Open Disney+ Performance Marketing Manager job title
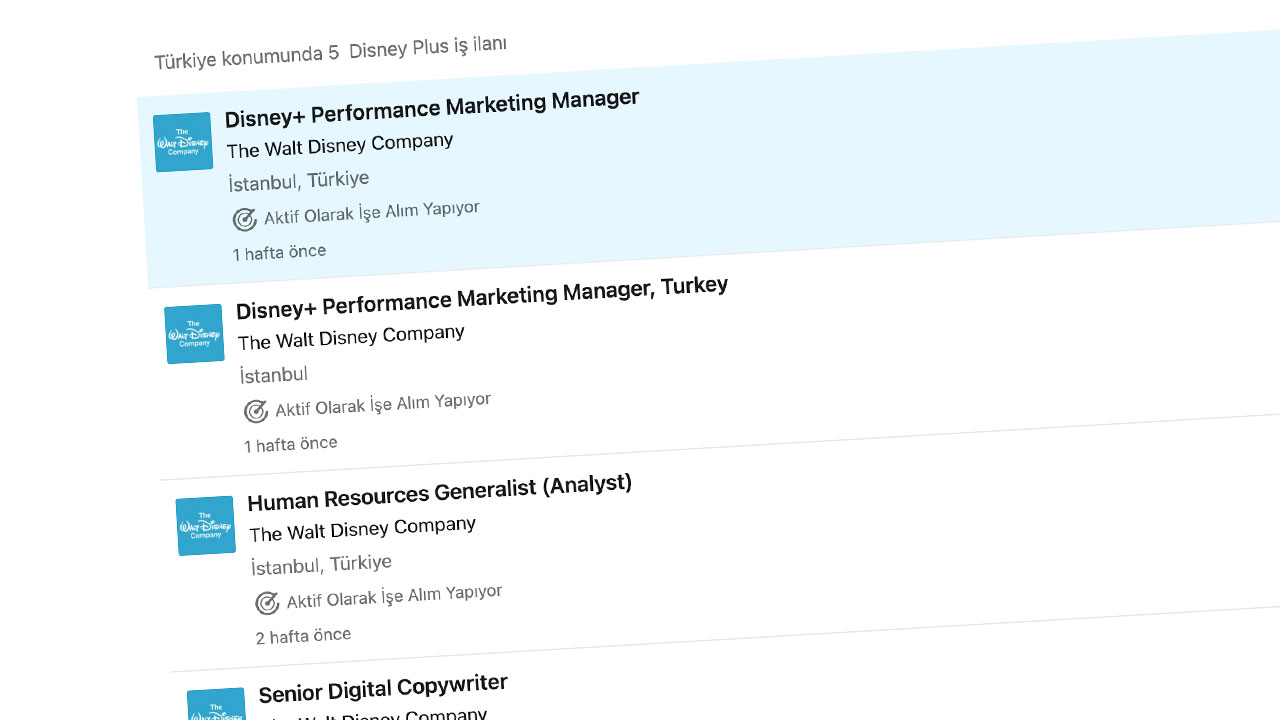1280x720 pixels. coord(432,109)
